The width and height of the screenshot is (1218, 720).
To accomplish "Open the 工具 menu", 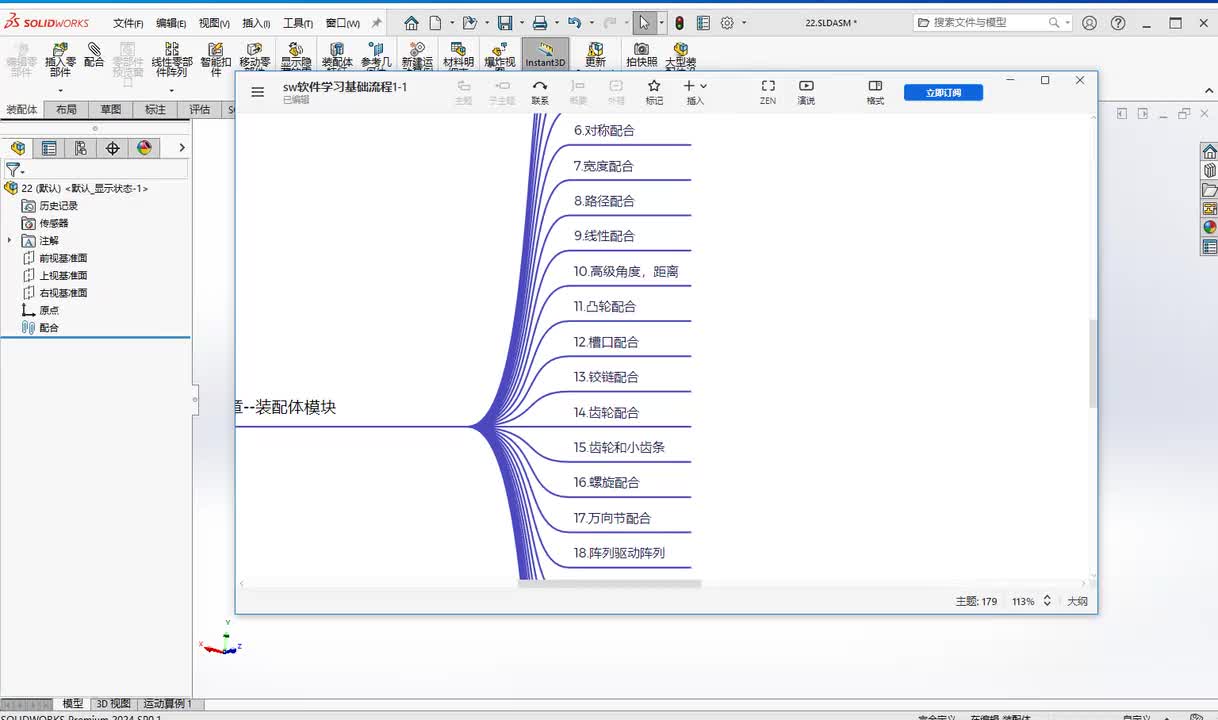I will click(x=297, y=23).
